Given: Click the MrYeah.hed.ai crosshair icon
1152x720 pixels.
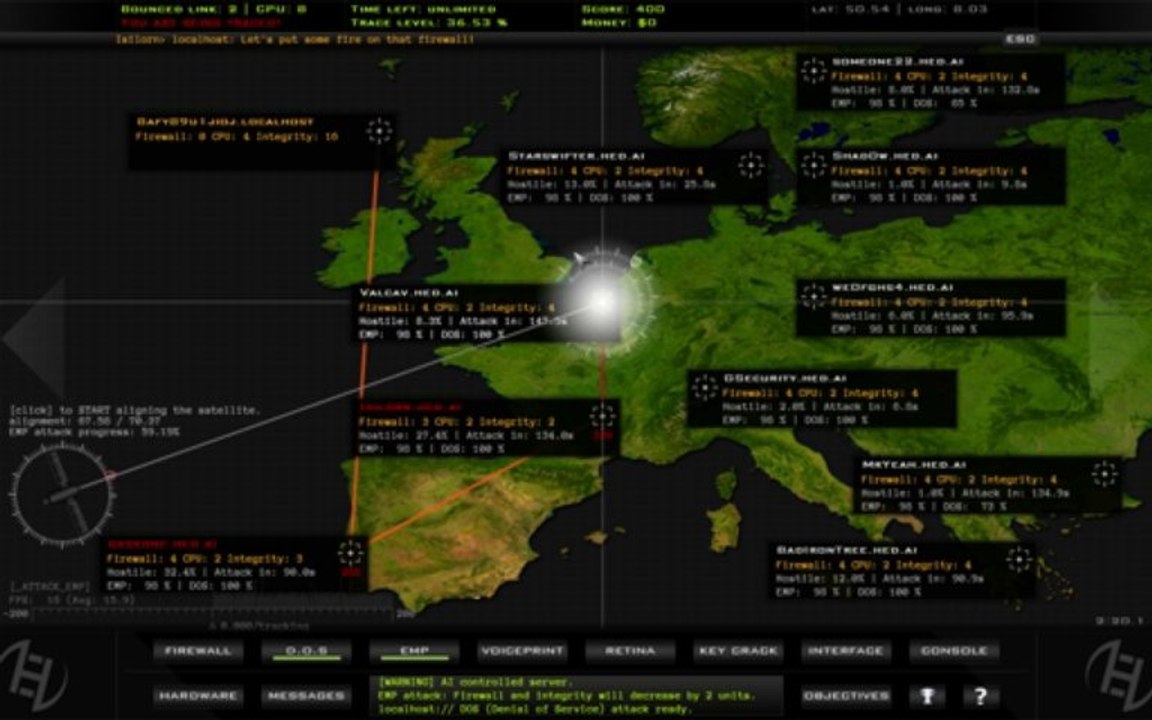Looking at the screenshot, I should pyautogui.click(x=1104, y=474).
